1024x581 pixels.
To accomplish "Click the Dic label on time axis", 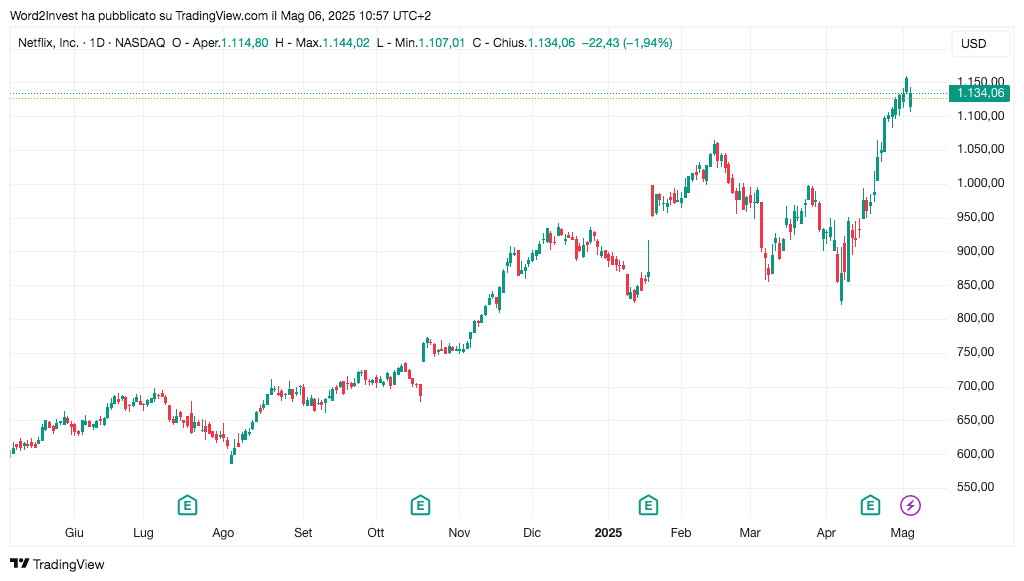I will (532, 533).
